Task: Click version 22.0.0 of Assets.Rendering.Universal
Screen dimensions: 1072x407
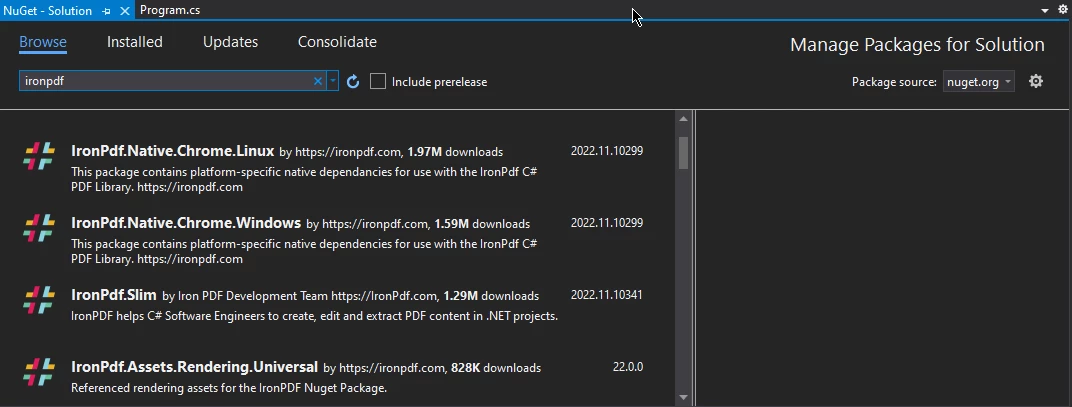Action: coord(628,367)
